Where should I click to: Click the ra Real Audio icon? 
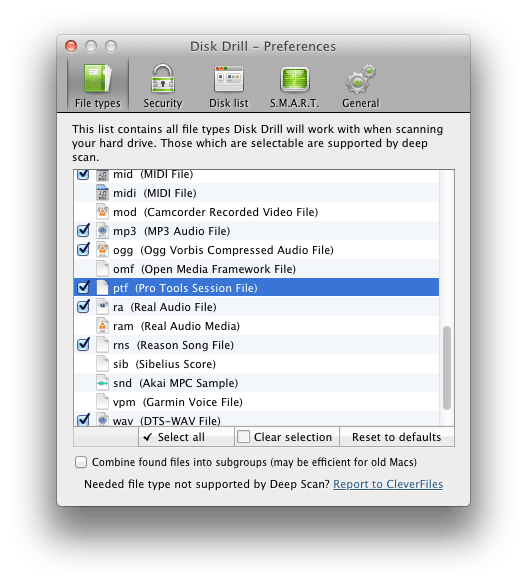(x=102, y=307)
